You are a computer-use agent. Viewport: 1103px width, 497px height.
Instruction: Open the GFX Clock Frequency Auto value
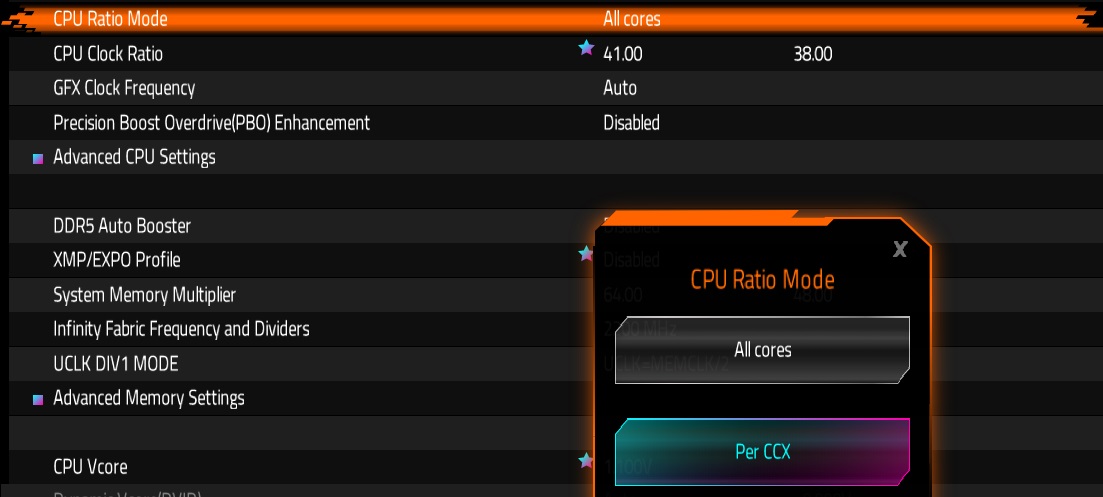[620, 88]
